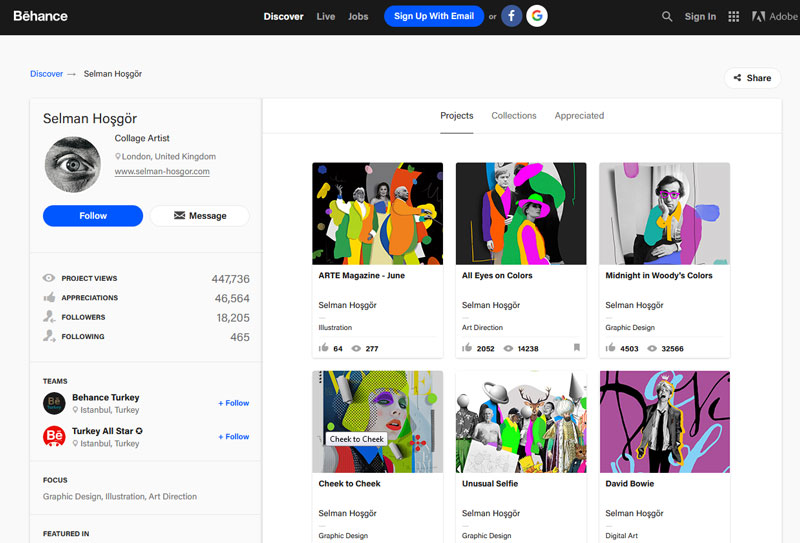Switch to the Collections tab

[x=514, y=116]
